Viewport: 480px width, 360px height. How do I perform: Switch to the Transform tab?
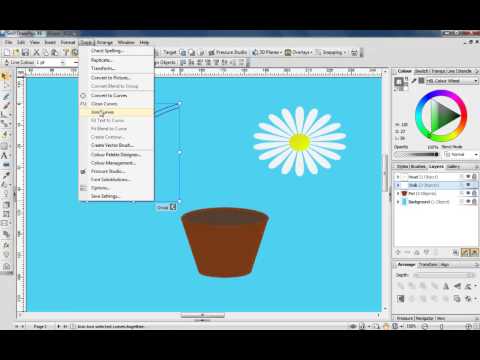(x=428, y=264)
